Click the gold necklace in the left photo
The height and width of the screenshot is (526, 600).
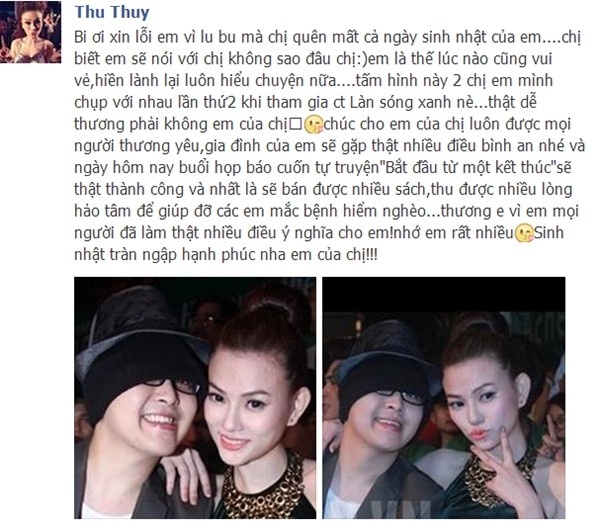coord(264,488)
